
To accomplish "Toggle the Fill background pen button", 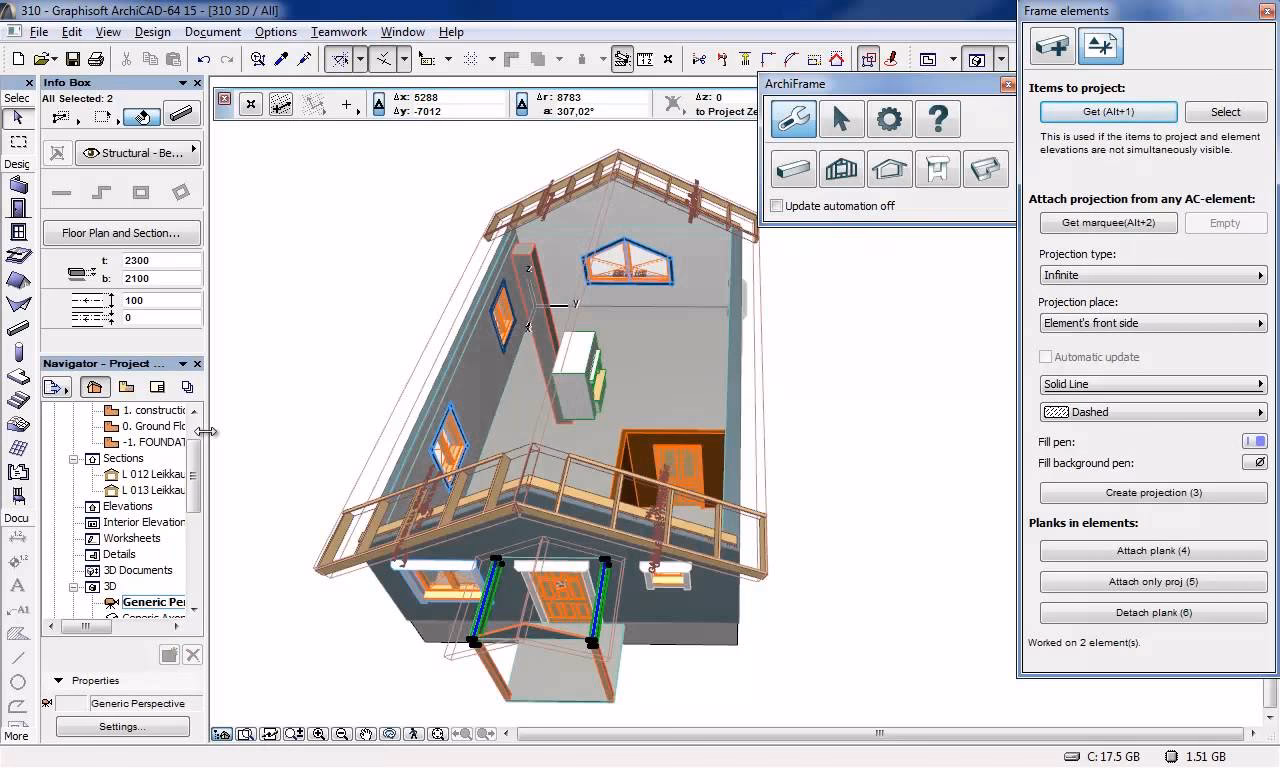I will (1254, 462).
